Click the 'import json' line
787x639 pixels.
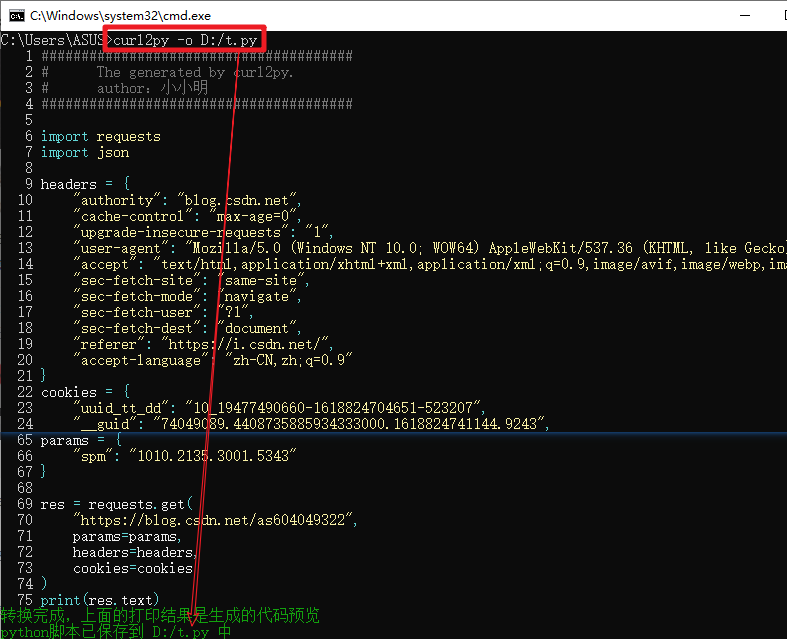(x=85, y=153)
